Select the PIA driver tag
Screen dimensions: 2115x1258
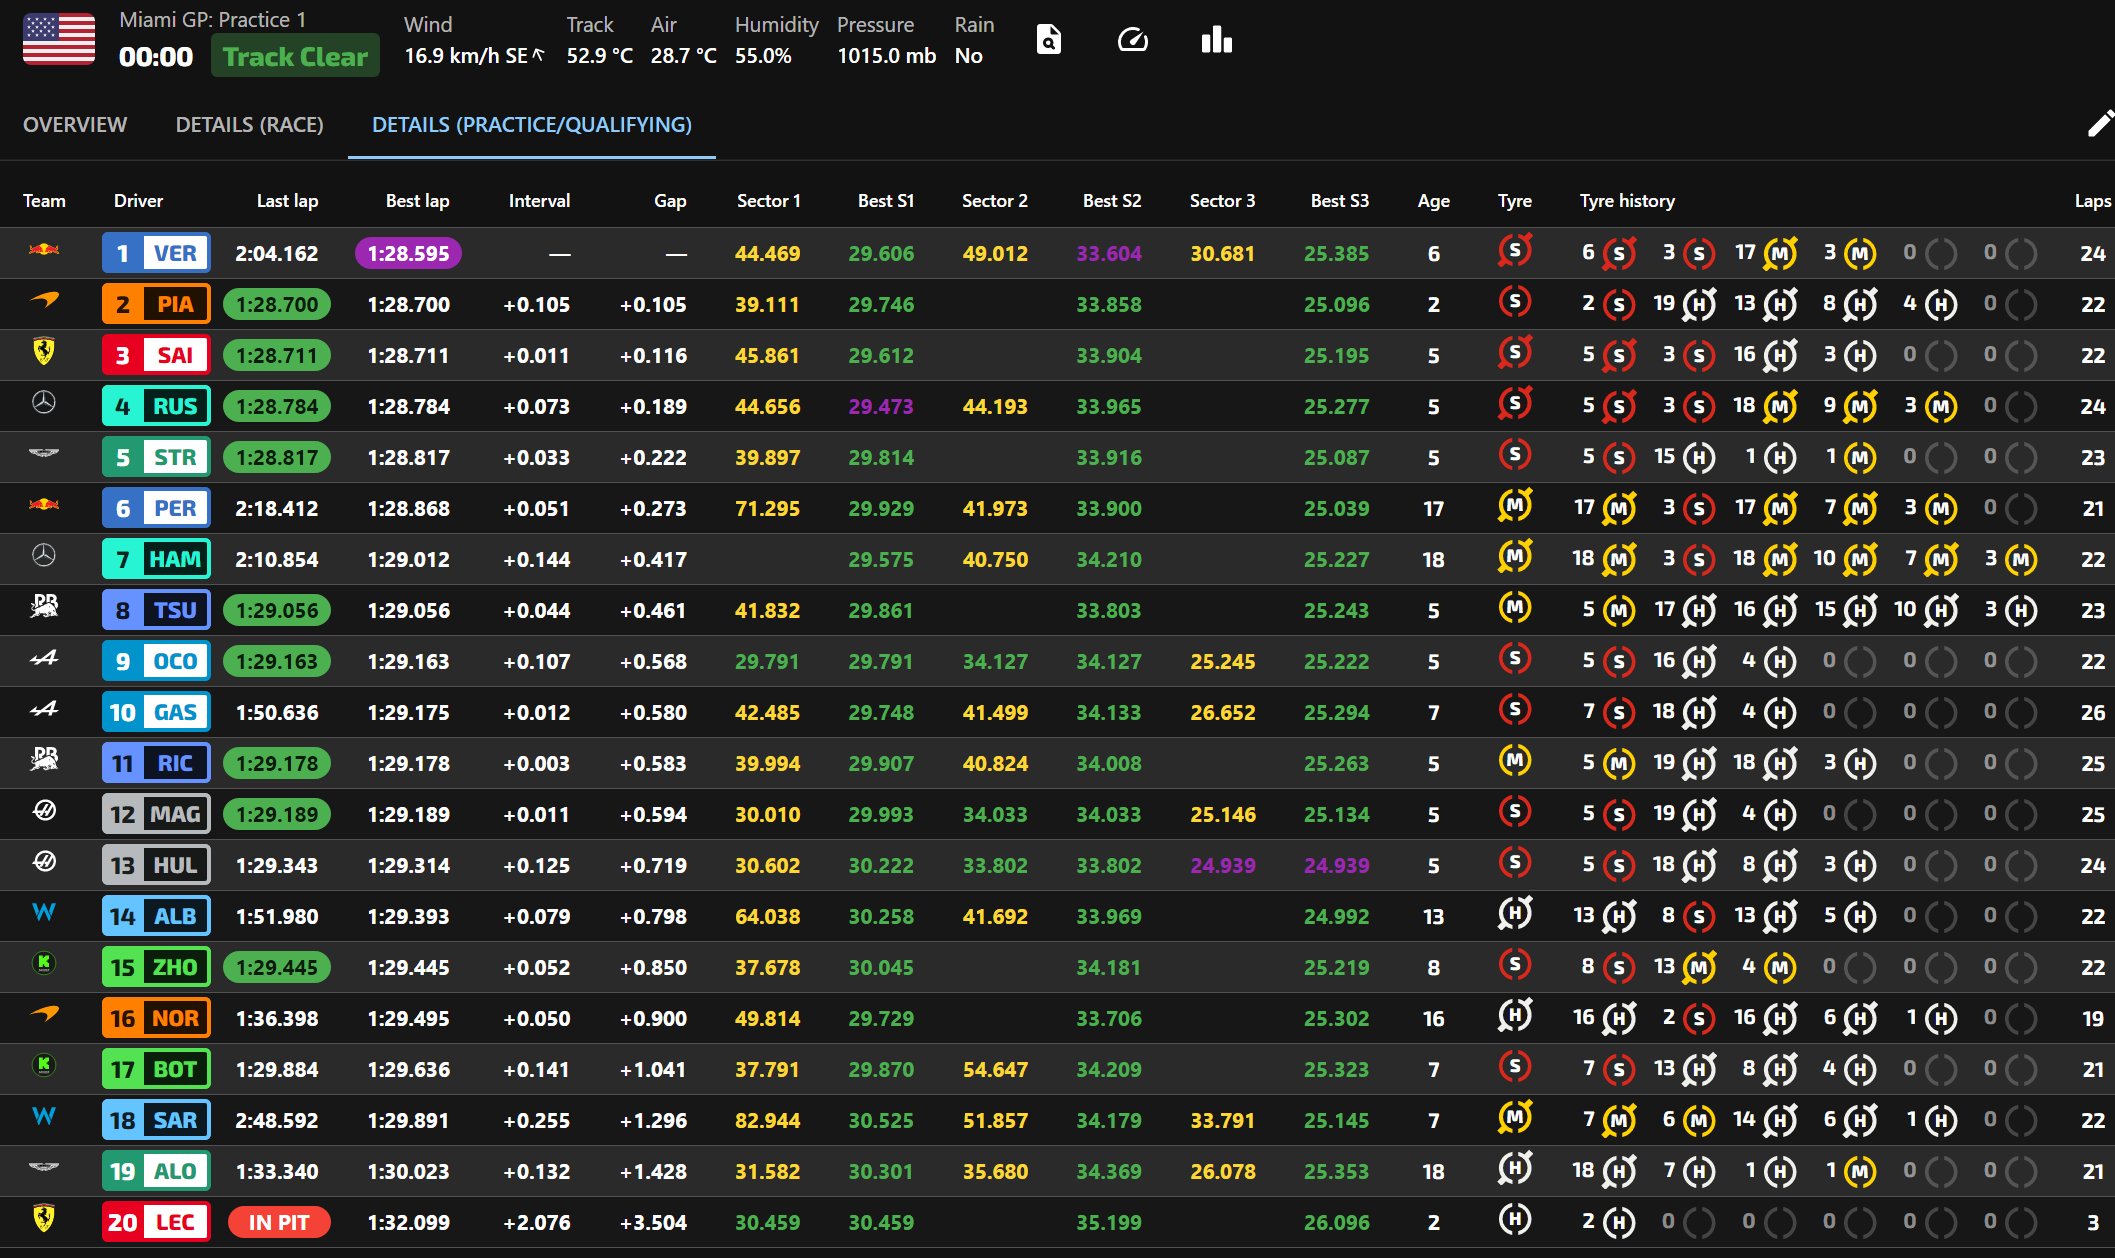click(156, 304)
